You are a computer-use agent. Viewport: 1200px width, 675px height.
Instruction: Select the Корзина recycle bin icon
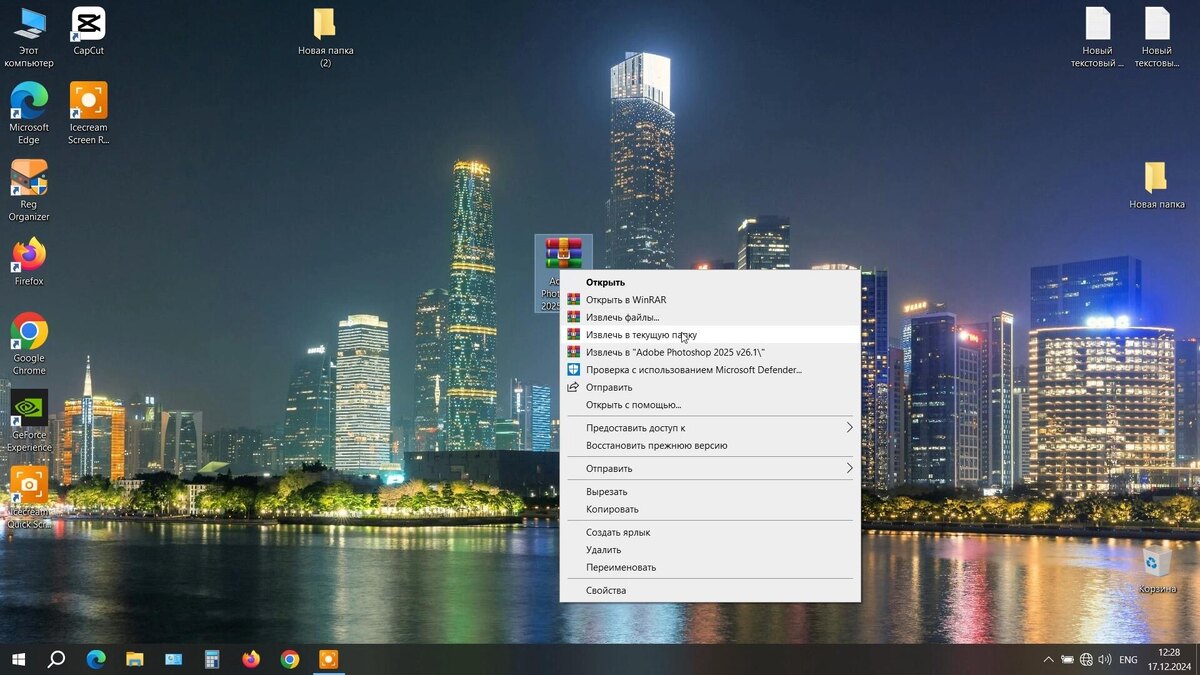pos(1157,569)
